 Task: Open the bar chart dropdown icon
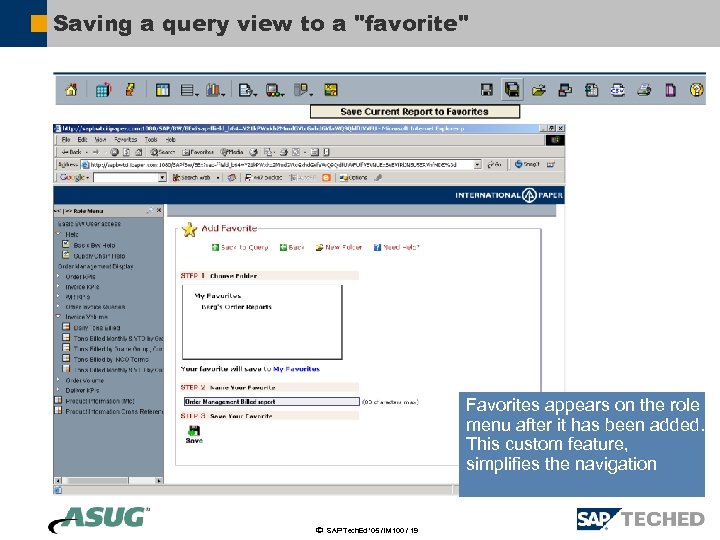215,90
